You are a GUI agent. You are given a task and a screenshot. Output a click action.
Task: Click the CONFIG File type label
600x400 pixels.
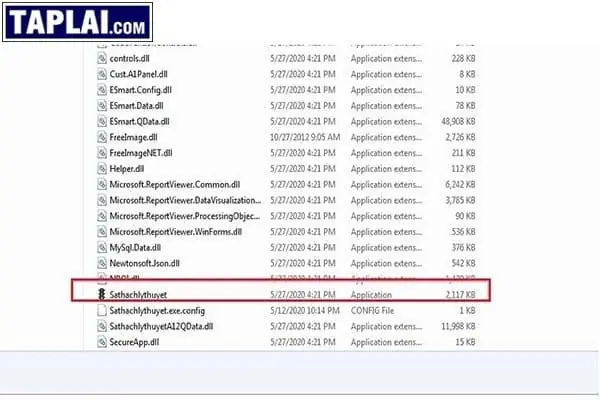377,310
